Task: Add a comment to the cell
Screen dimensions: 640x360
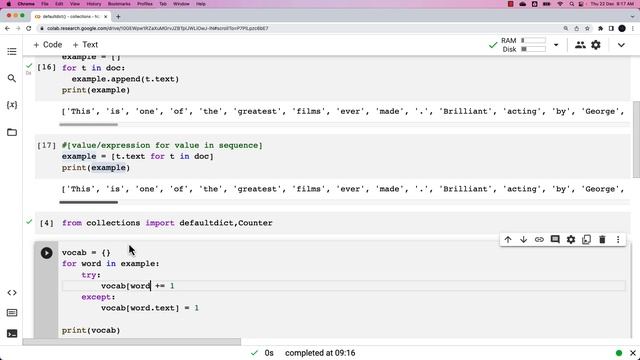Action: point(555,240)
